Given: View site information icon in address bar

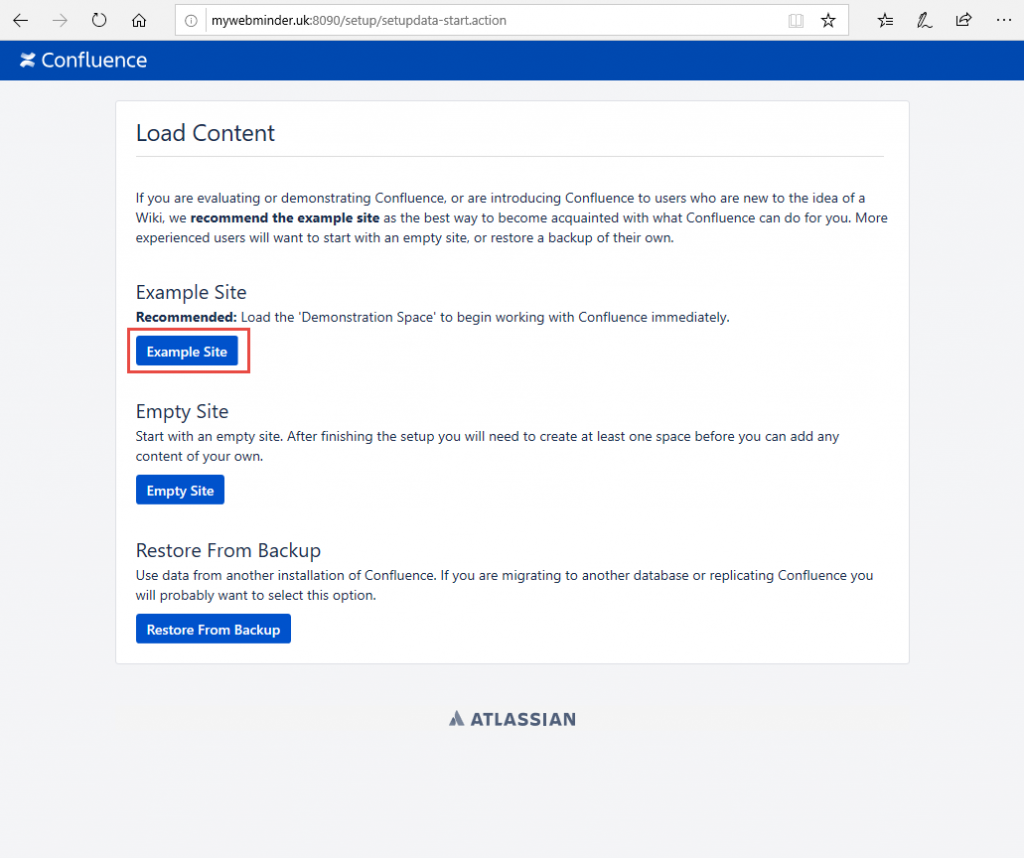Looking at the screenshot, I should click(x=191, y=21).
